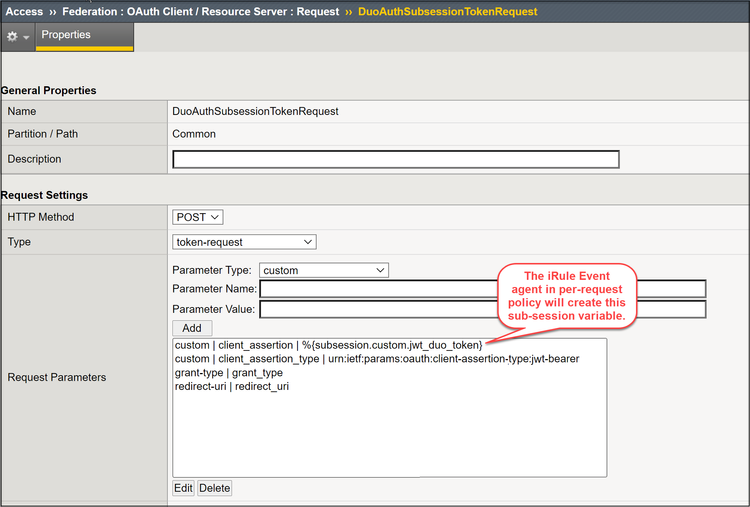Select the client_assertion jwt_duo_token entry
This screenshot has height=507, width=750.
[328, 345]
